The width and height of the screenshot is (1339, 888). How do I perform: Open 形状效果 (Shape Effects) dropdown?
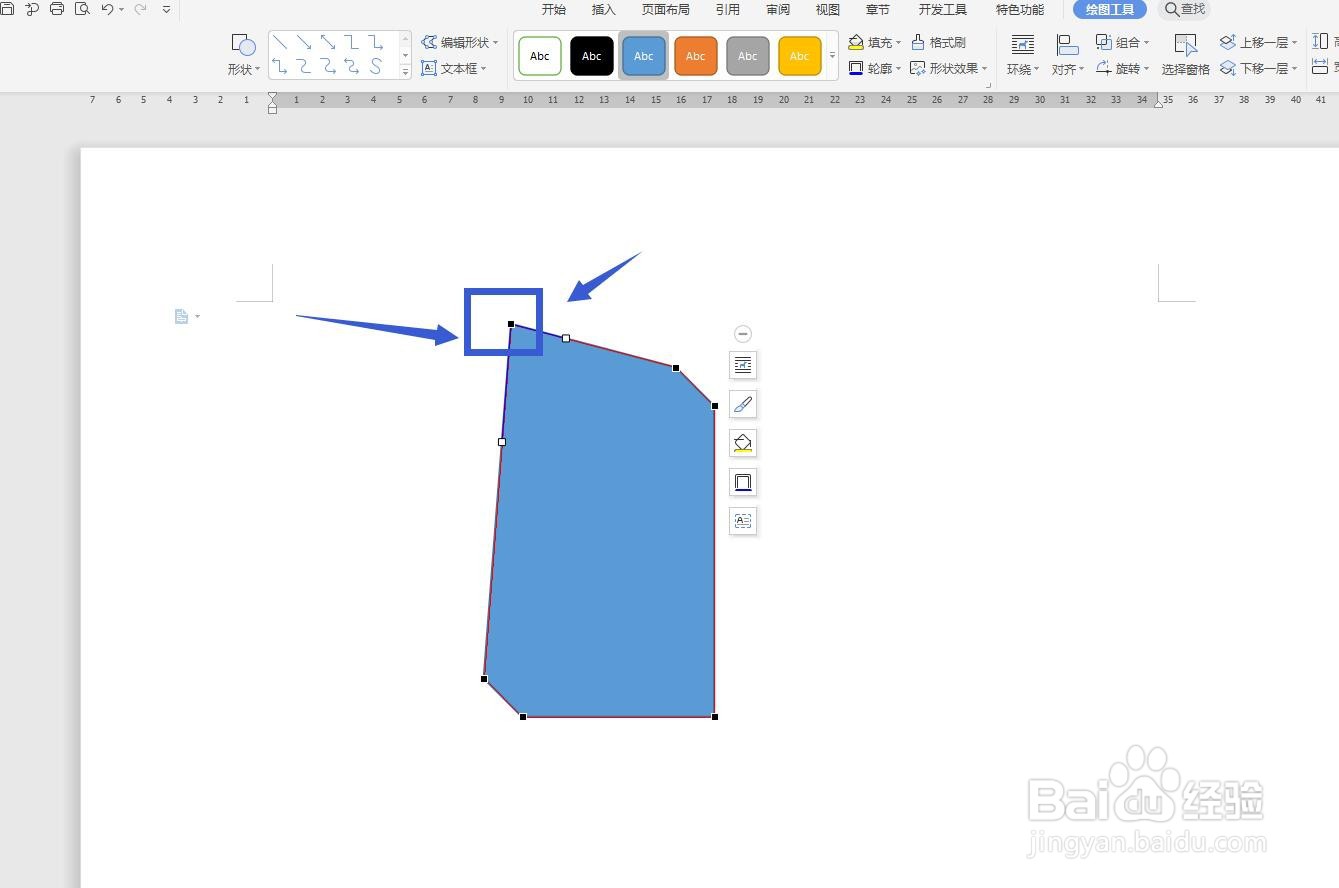pyautogui.click(x=949, y=68)
